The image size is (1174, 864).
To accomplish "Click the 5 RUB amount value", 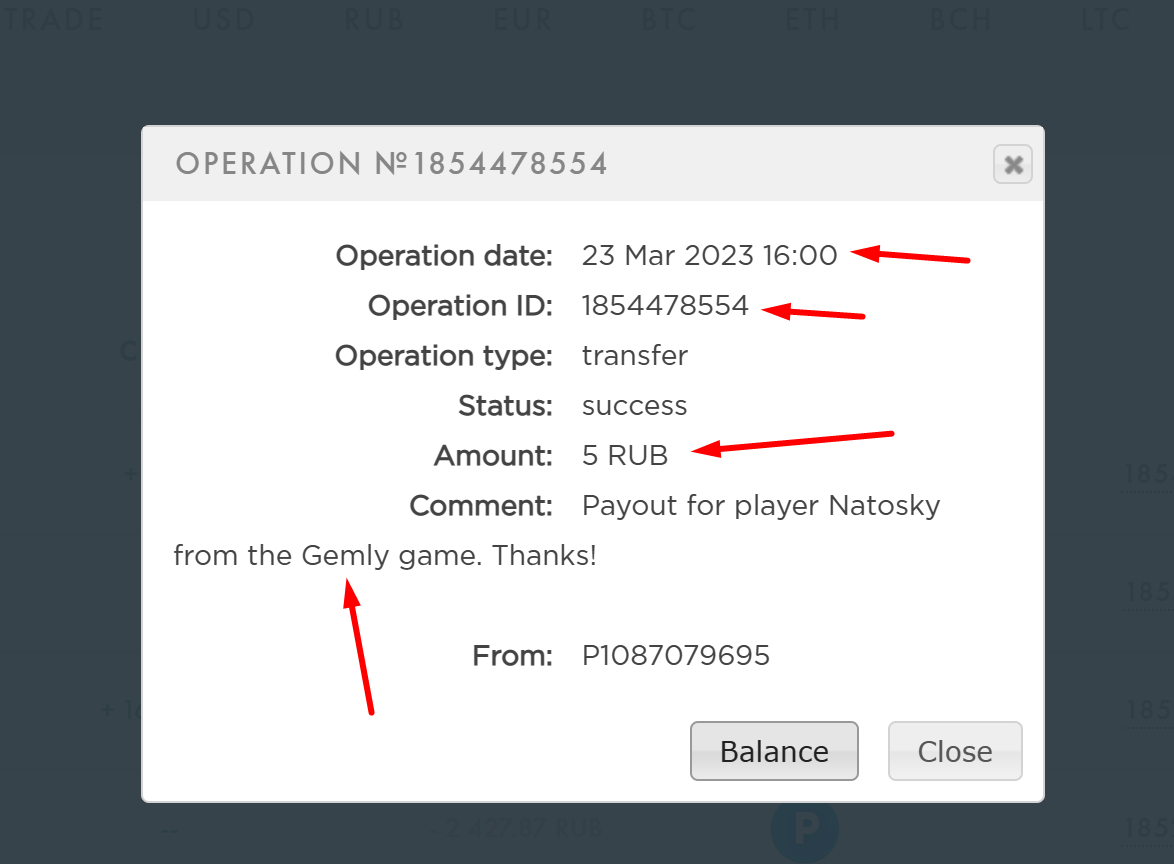I will coord(624,455).
